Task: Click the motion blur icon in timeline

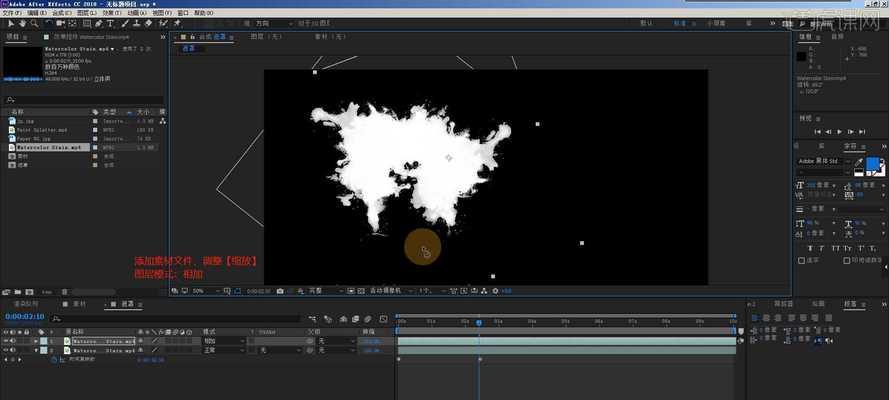Action: tap(367, 319)
